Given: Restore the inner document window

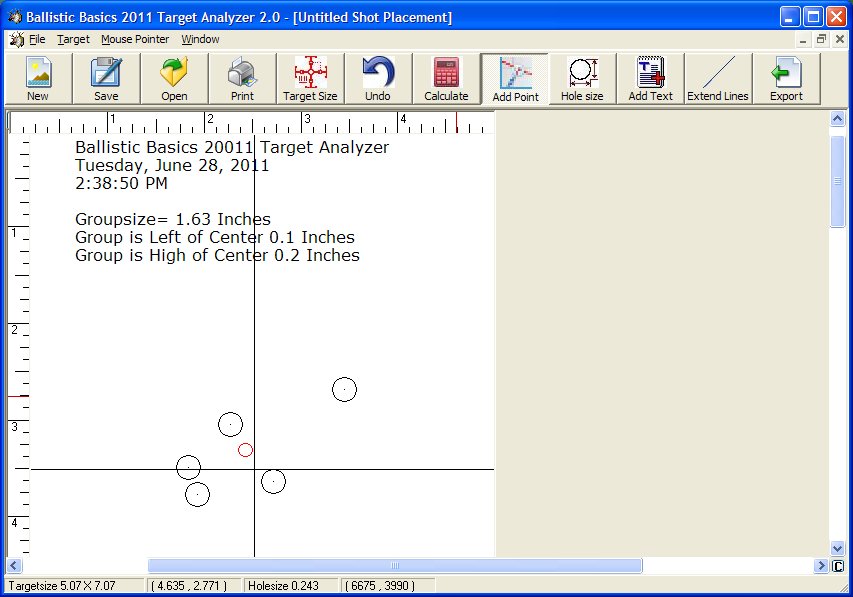Looking at the screenshot, I should 821,39.
